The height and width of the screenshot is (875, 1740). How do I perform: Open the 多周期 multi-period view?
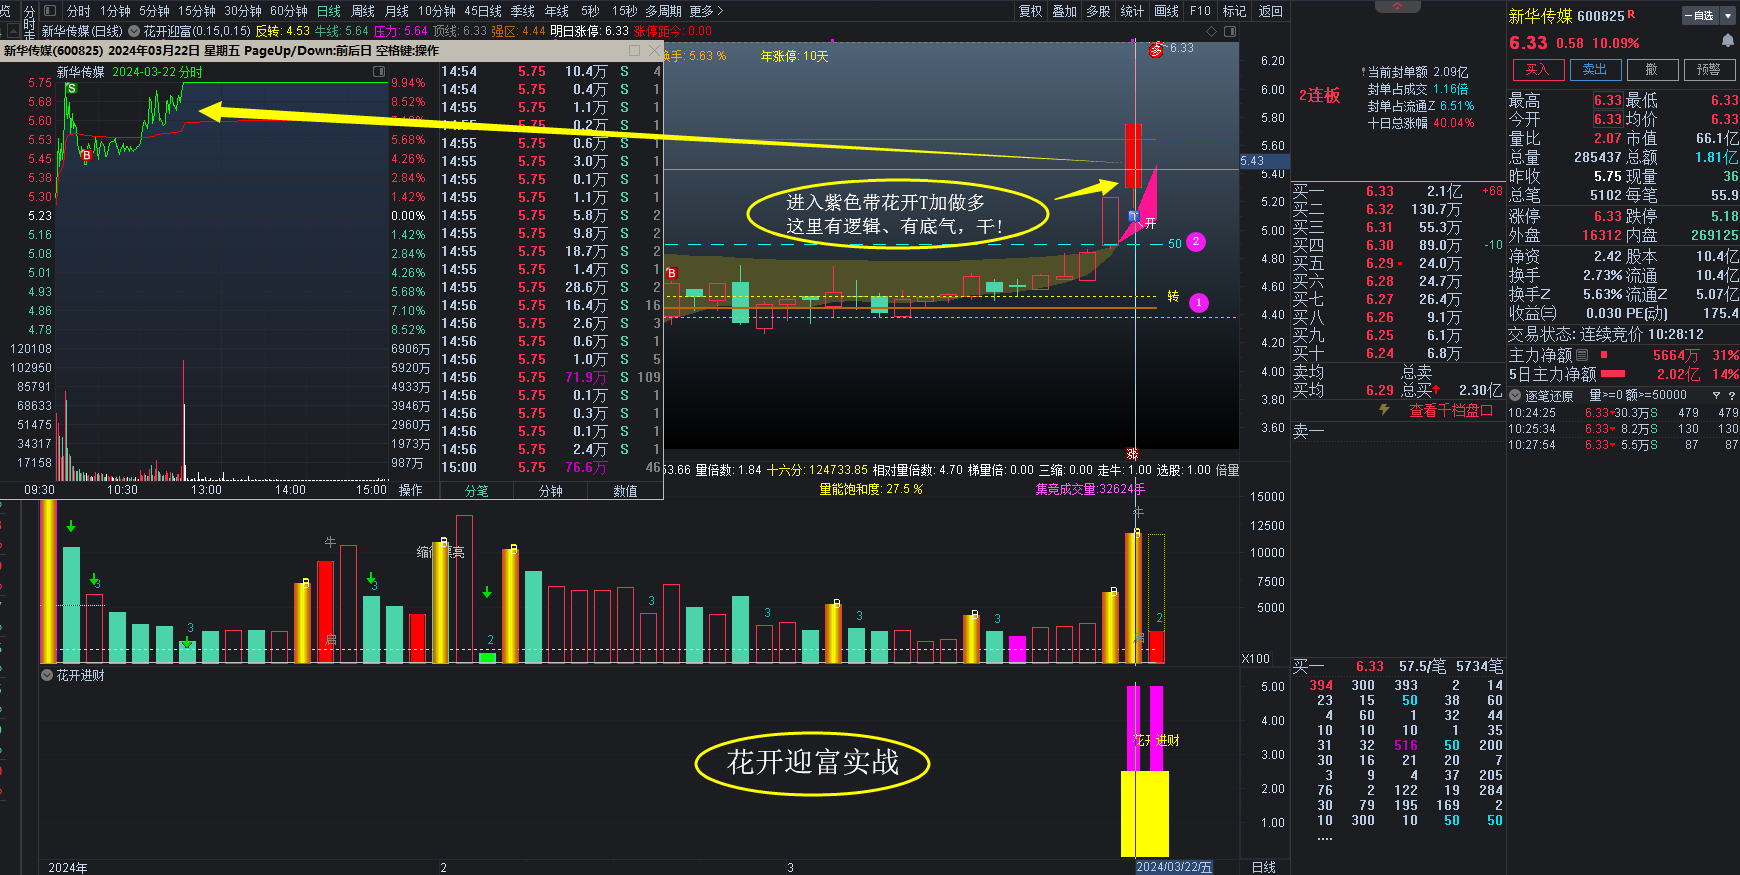[663, 11]
